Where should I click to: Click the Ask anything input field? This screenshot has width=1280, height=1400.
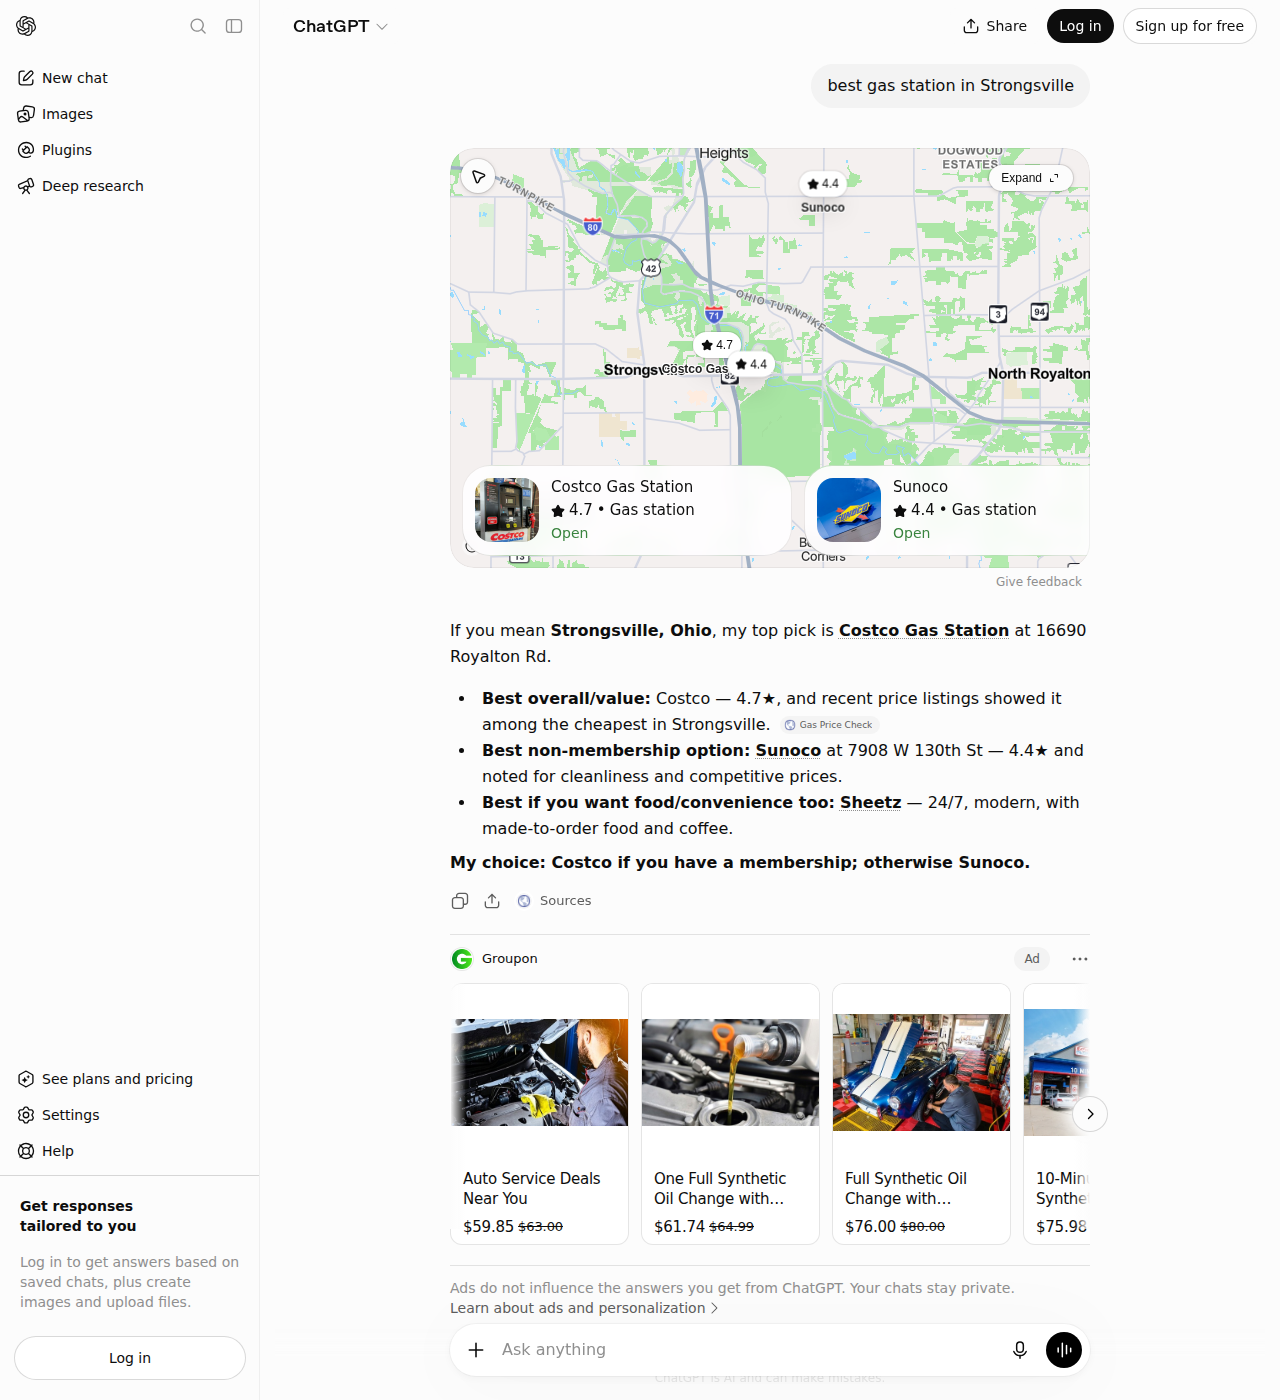click(748, 1350)
